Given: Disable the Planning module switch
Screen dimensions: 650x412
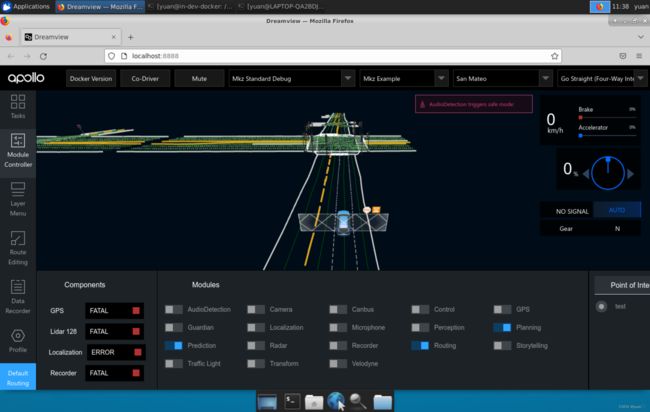Looking at the screenshot, I should 502,327.
